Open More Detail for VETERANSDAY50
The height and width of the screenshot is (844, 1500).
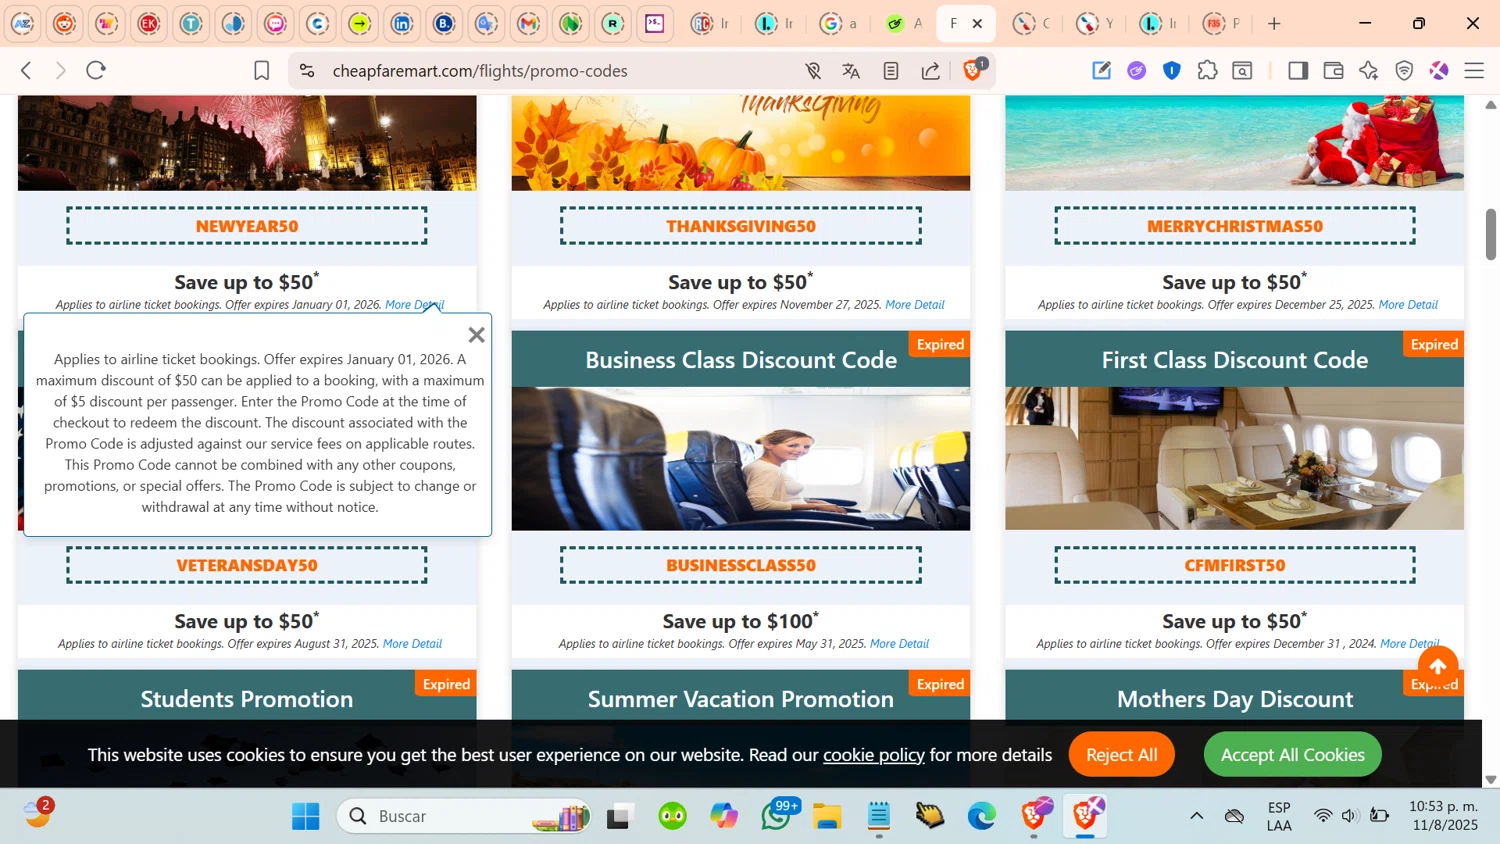coord(412,644)
